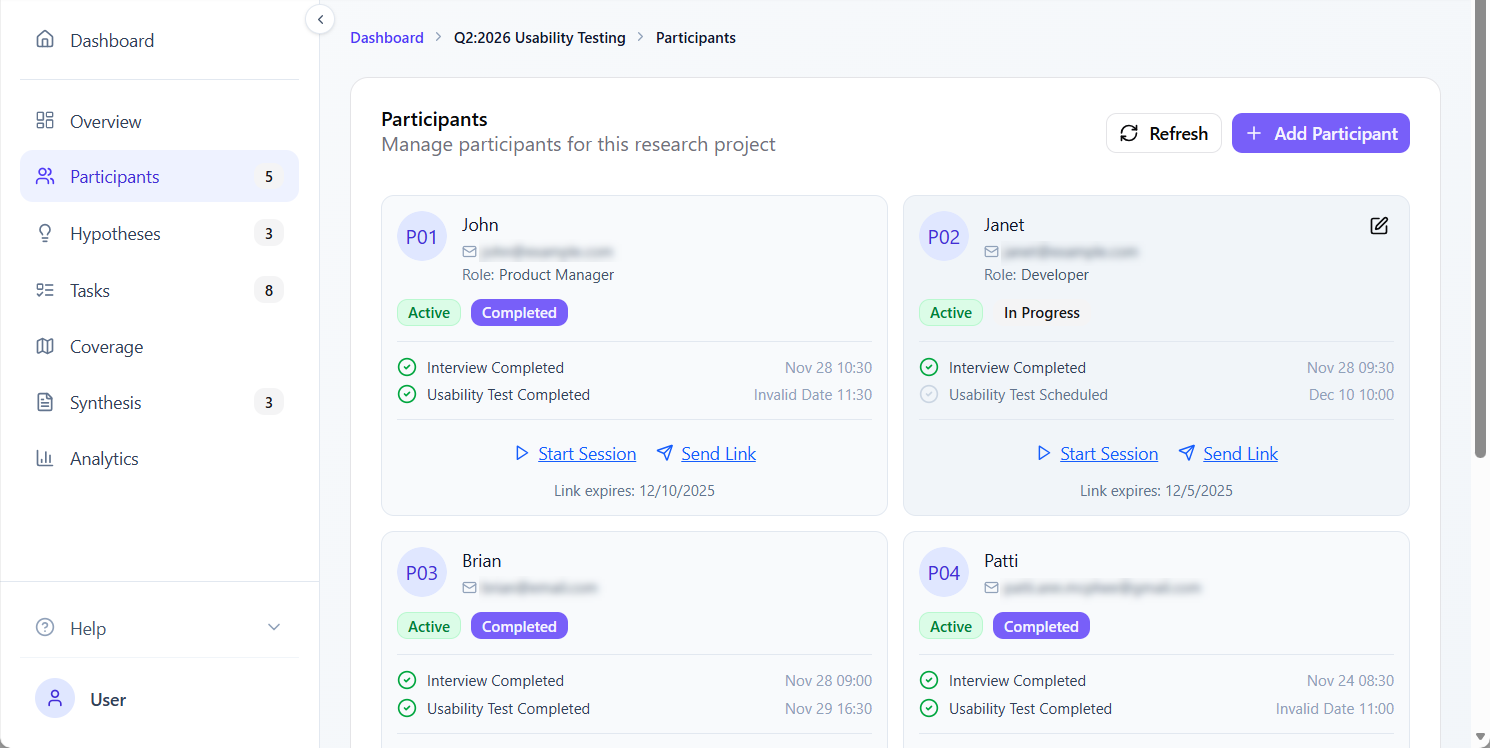Click Send Link on Janet's card
1490x748 pixels.
[x=1239, y=454]
